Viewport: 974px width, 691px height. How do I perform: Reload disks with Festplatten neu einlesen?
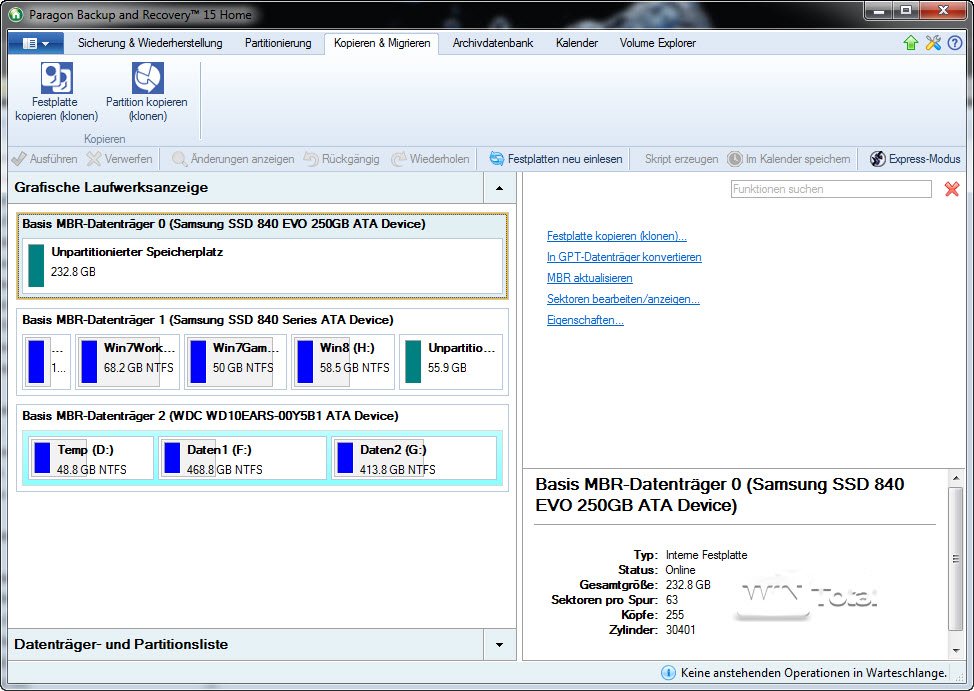(555, 159)
